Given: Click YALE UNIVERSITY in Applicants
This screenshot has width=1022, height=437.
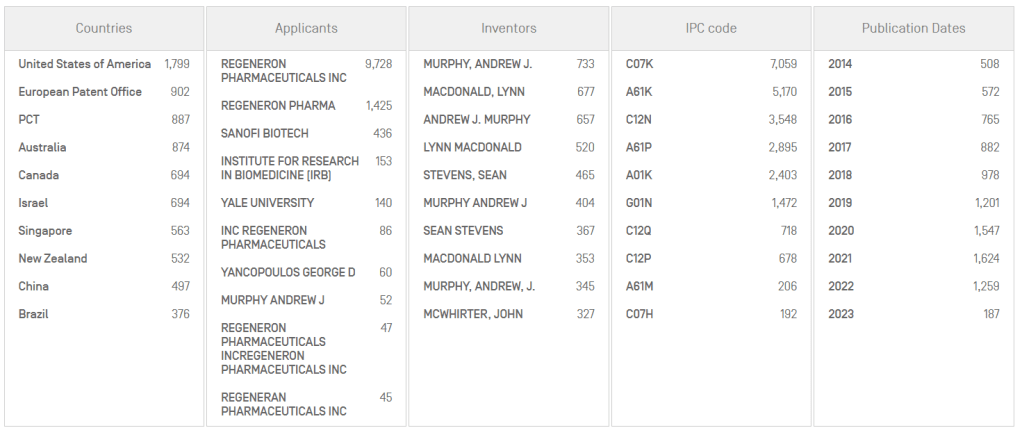Looking at the screenshot, I should pos(267,203).
